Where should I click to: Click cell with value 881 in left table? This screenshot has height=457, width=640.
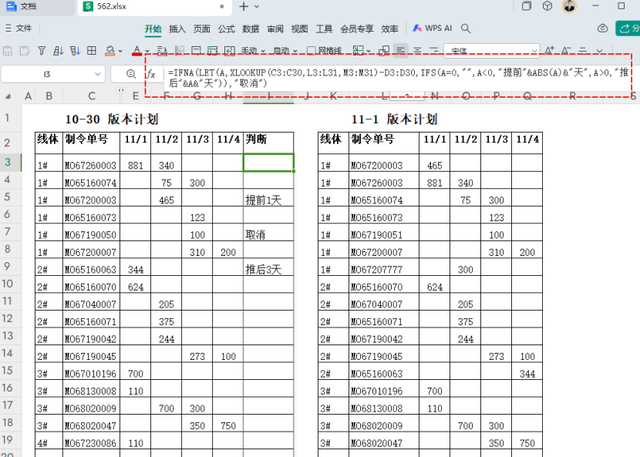pos(135,163)
